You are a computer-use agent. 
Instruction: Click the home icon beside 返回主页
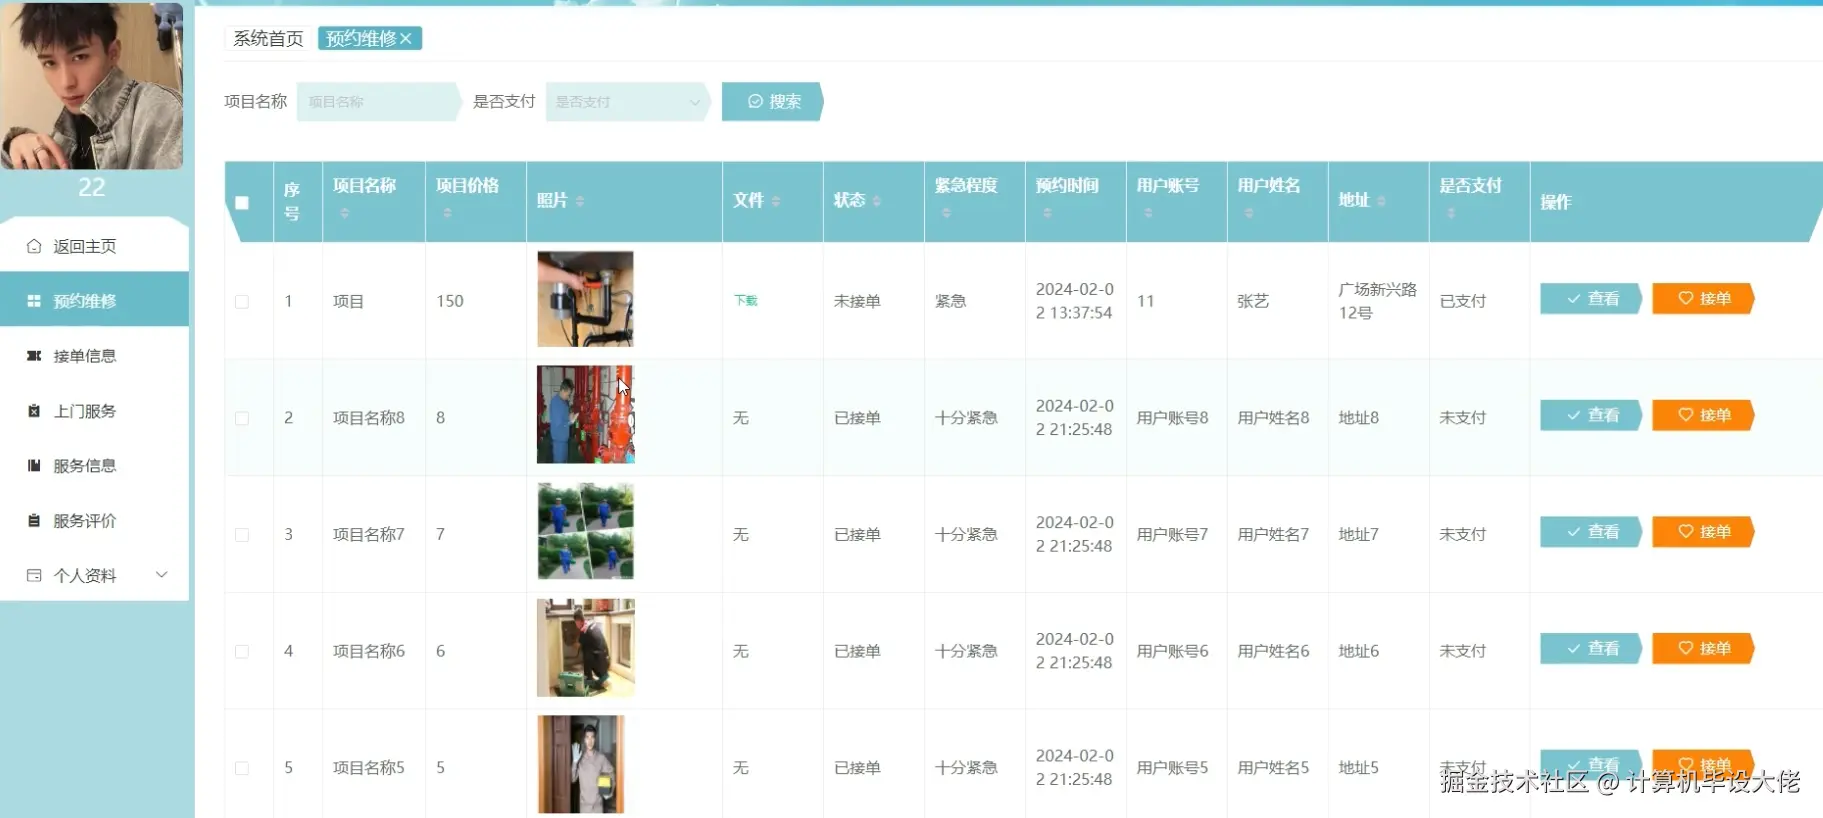pyautogui.click(x=33, y=246)
